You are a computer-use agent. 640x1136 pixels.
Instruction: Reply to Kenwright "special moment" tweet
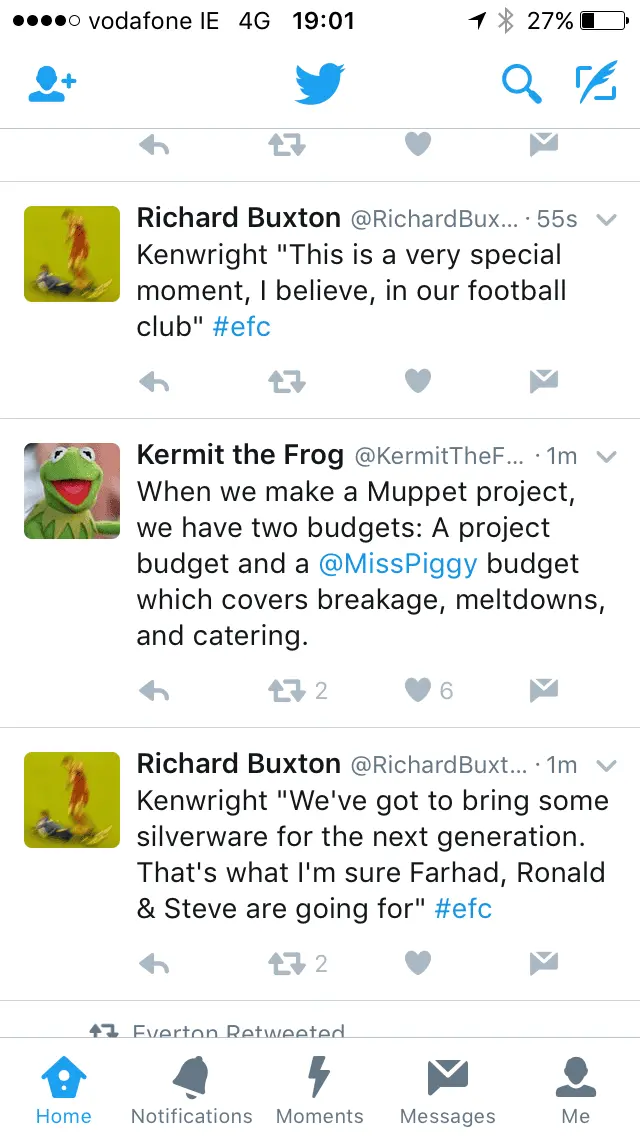coord(153,381)
